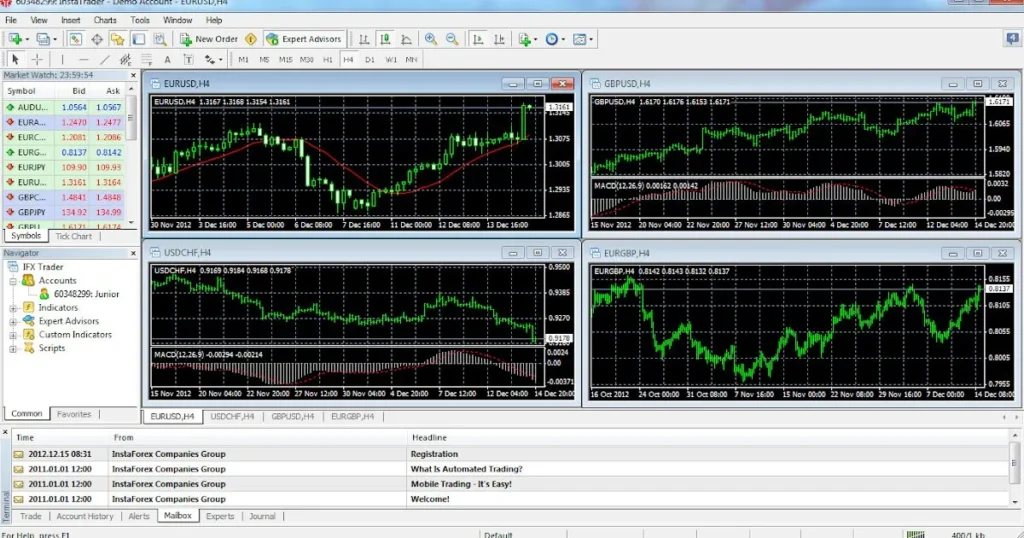Image resolution: width=1024 pixels, height=538 pixels.
Task: Switch to the Tick Chart tab
Action: coord(73,236)
